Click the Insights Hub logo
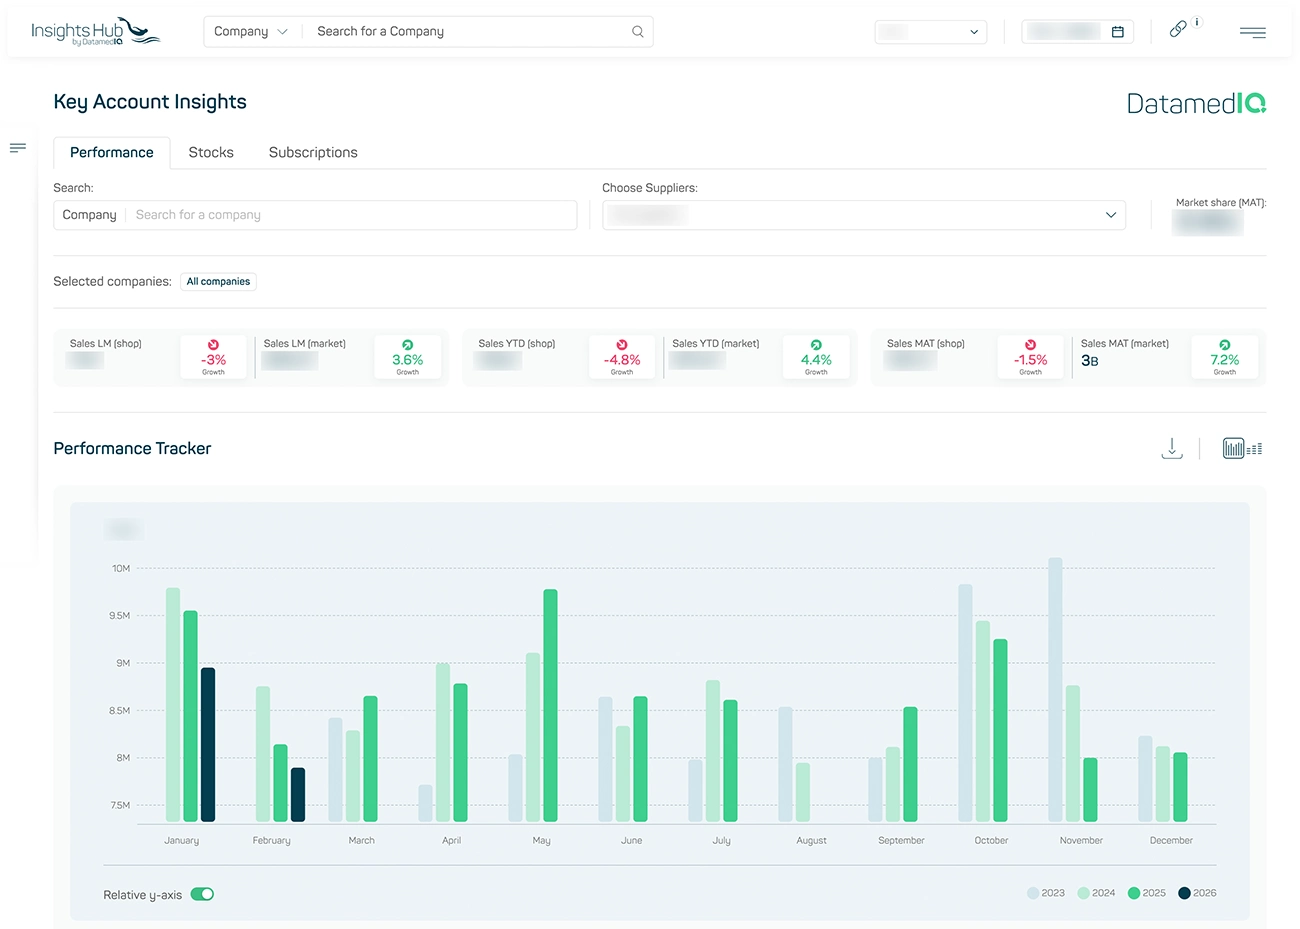1300x929 pixels. (95, 31)
